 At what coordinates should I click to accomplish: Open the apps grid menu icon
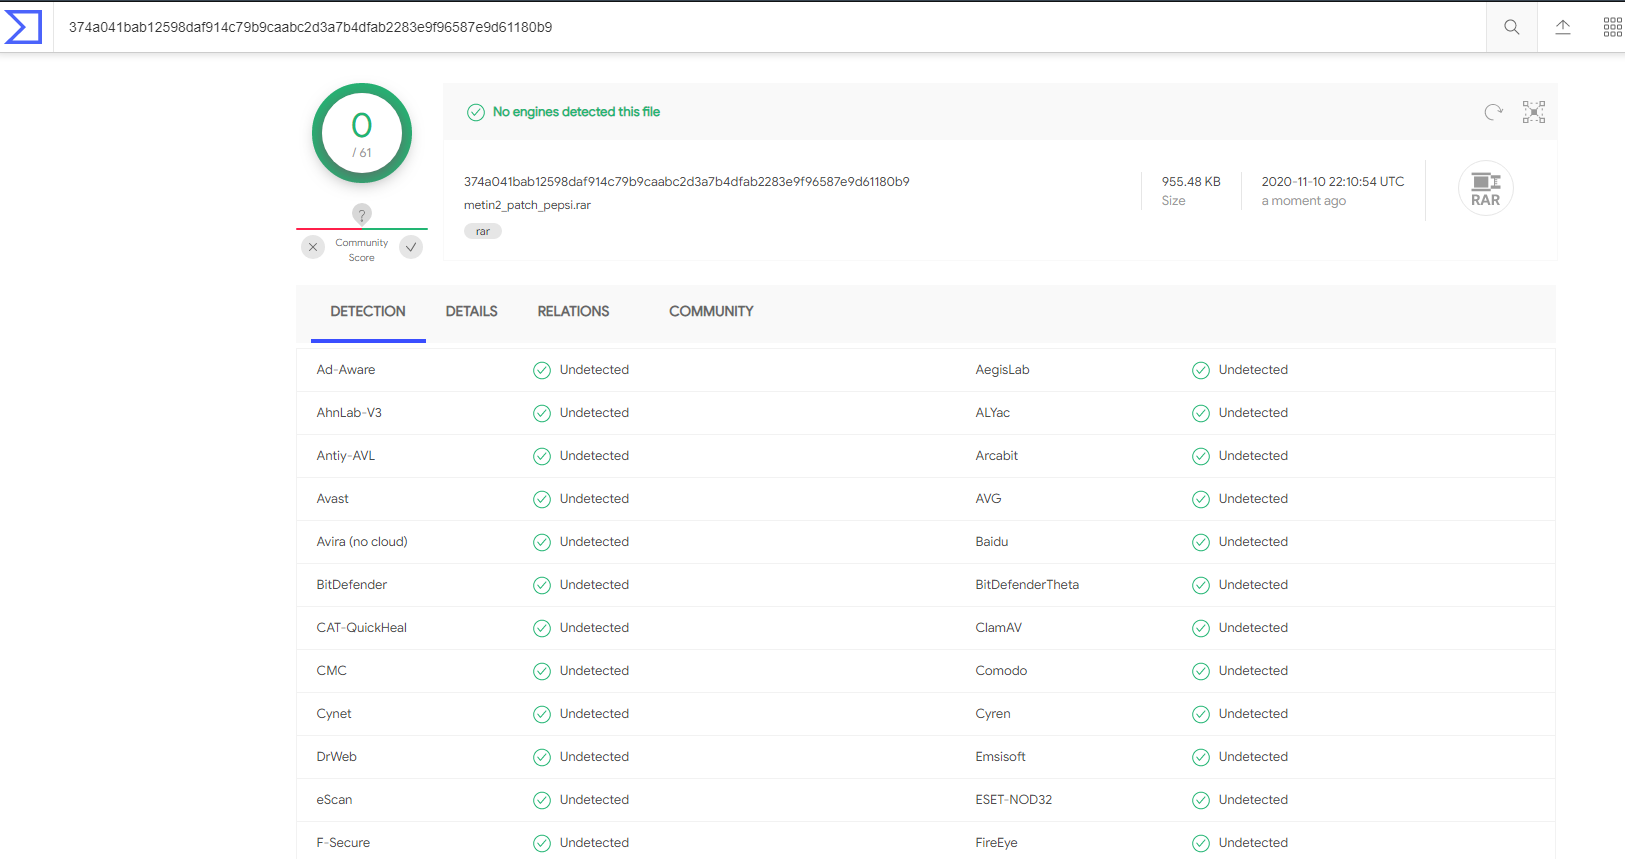click(1613, 27)
